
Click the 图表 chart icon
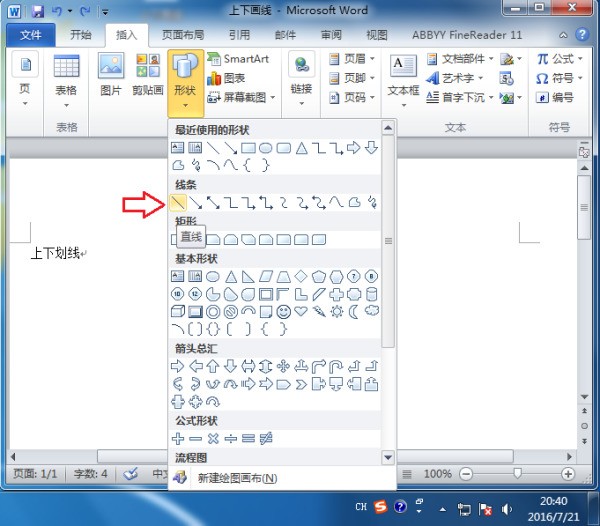coord(227,79)
